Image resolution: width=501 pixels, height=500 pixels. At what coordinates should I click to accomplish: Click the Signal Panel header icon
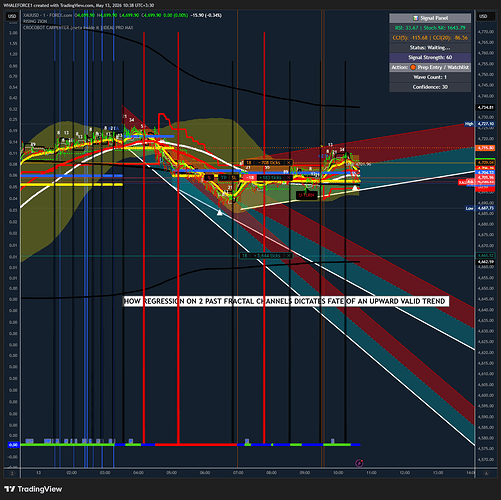click(416, 18)
